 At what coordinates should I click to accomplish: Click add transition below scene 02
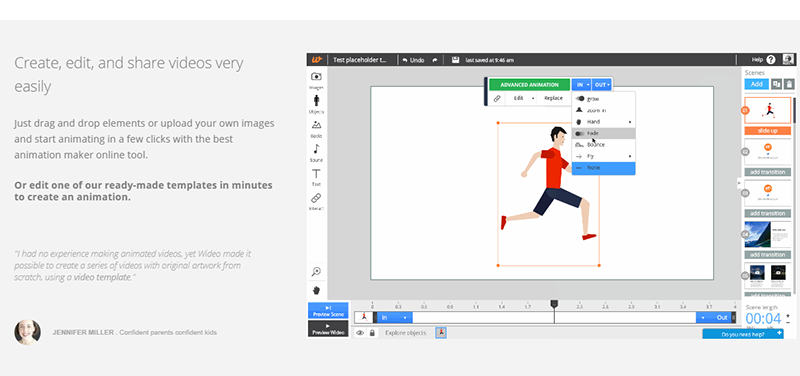coord(767,172)
